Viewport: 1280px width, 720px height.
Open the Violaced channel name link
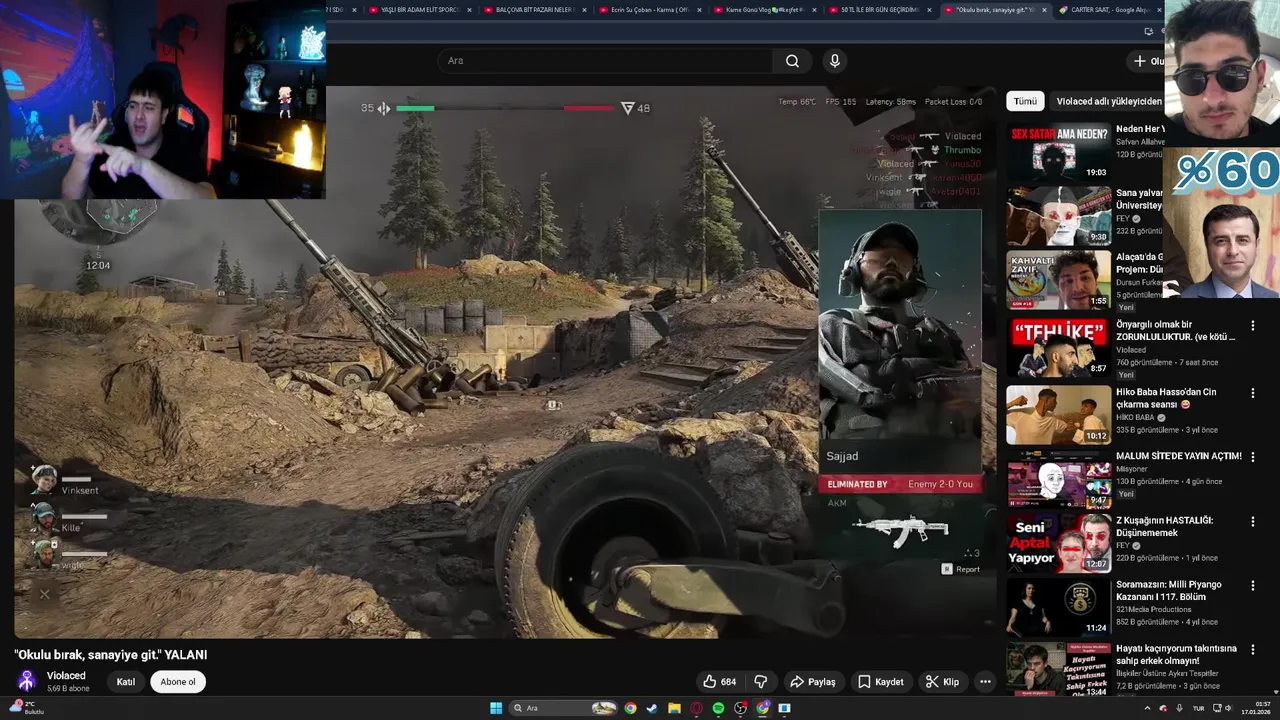tap(66, 676)
